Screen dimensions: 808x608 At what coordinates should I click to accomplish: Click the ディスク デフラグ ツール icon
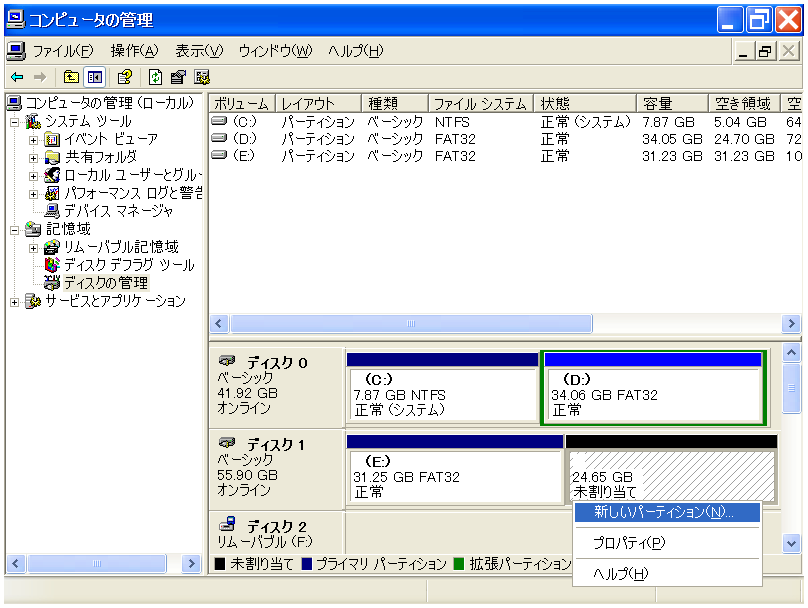point(52,265)
